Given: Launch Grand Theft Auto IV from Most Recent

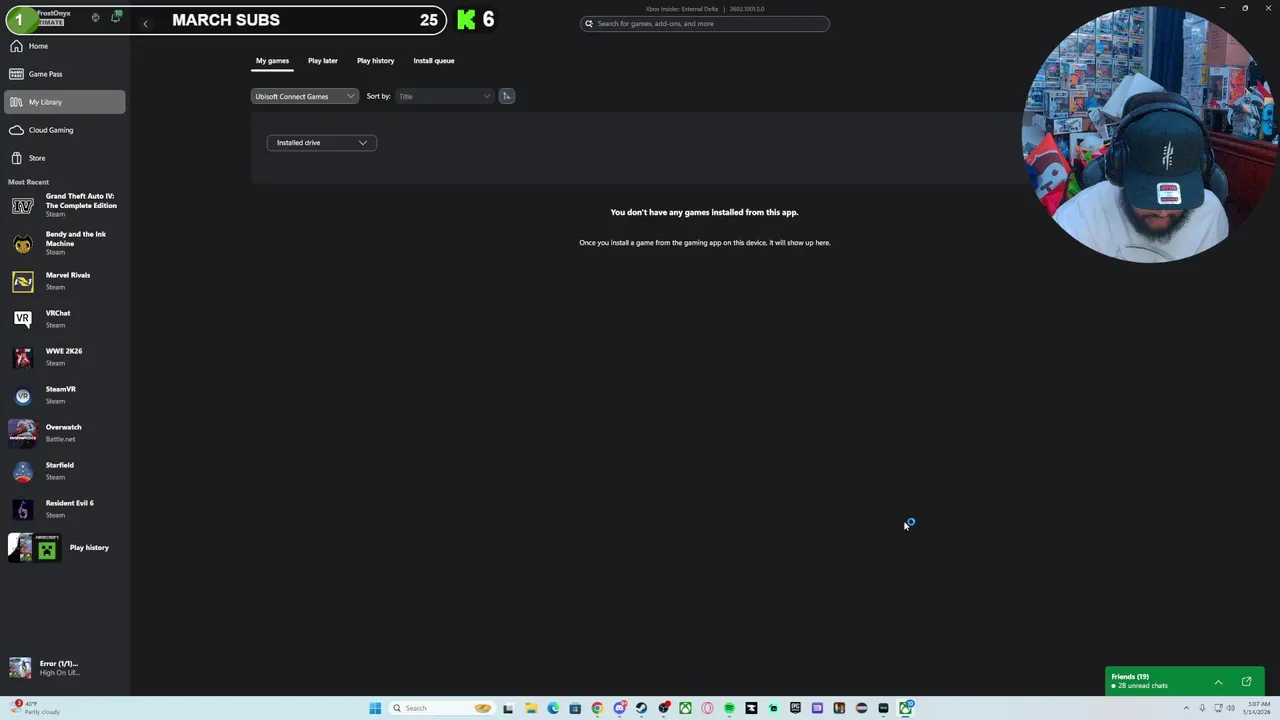Looking at the screenshot, I should click(64, 205).
